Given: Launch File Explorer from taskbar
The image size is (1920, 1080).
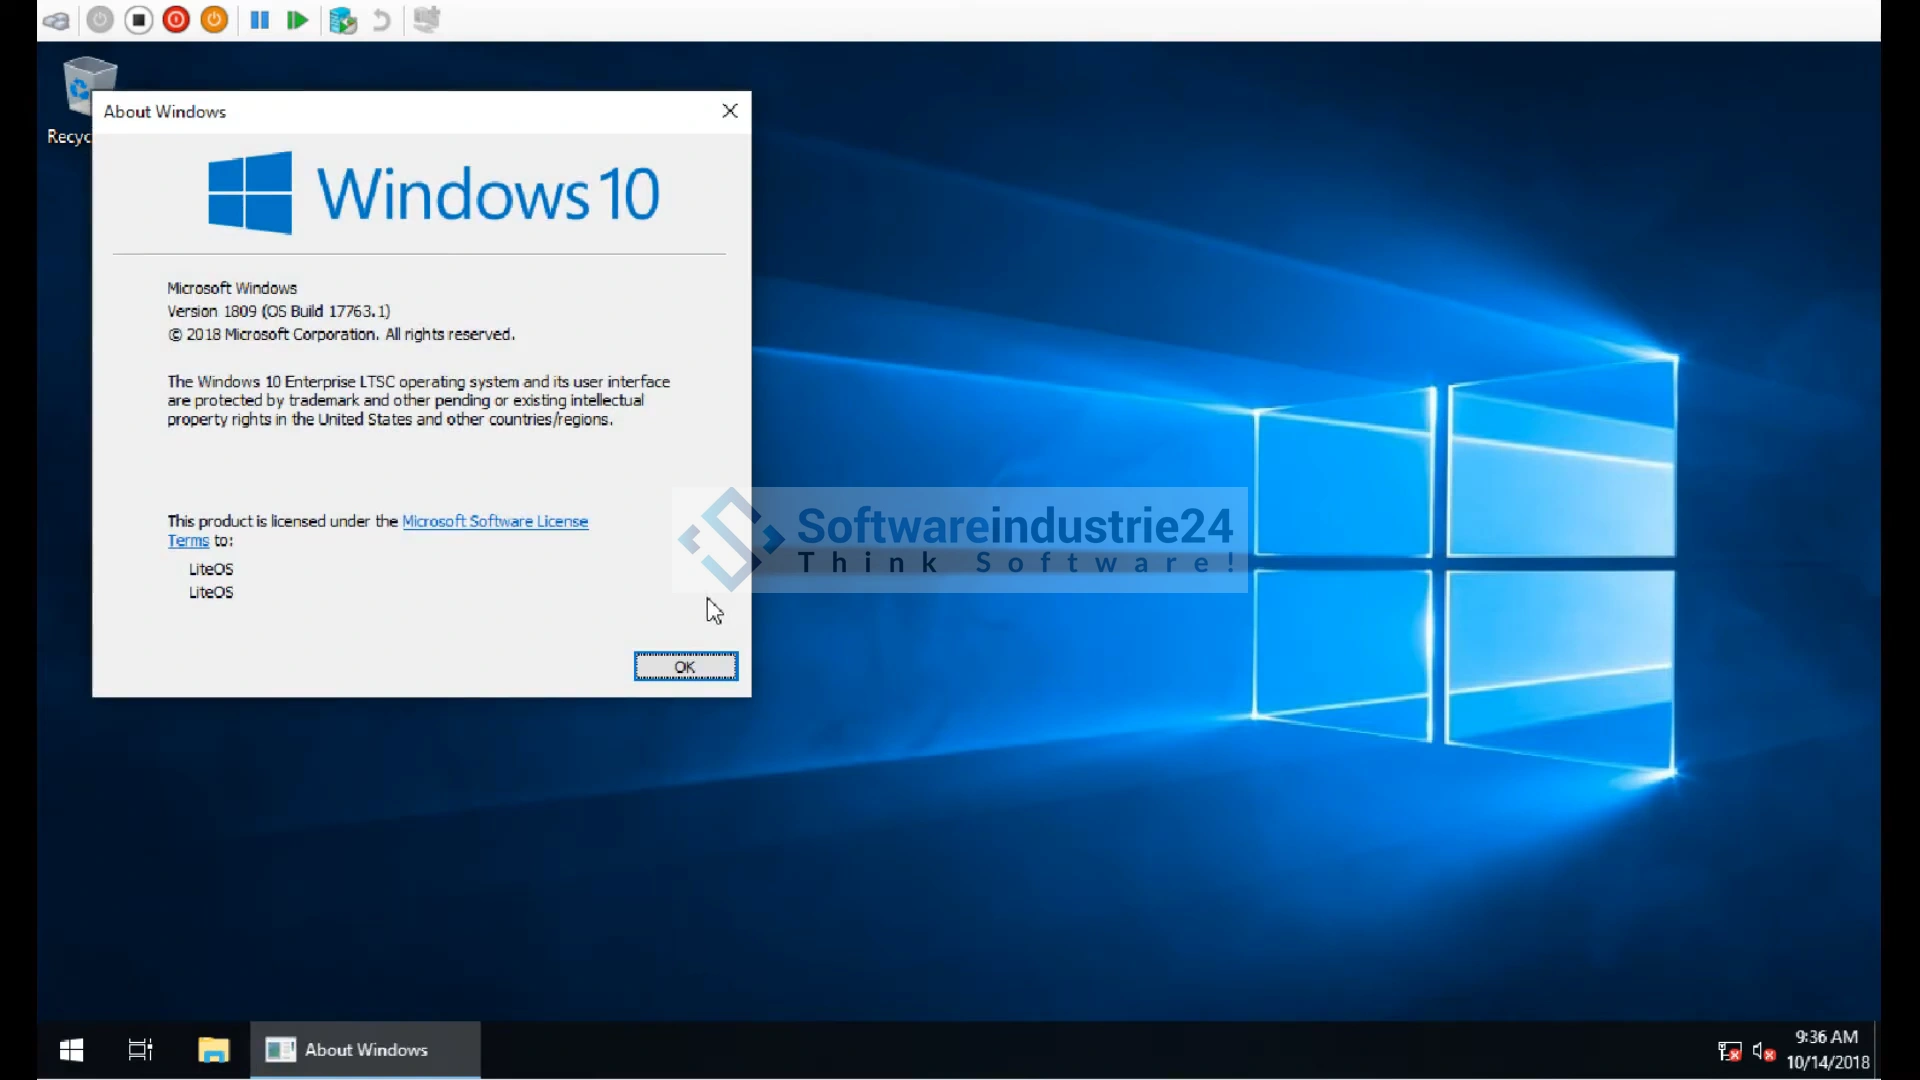Looking at the screenshot, I should 213,1050.
